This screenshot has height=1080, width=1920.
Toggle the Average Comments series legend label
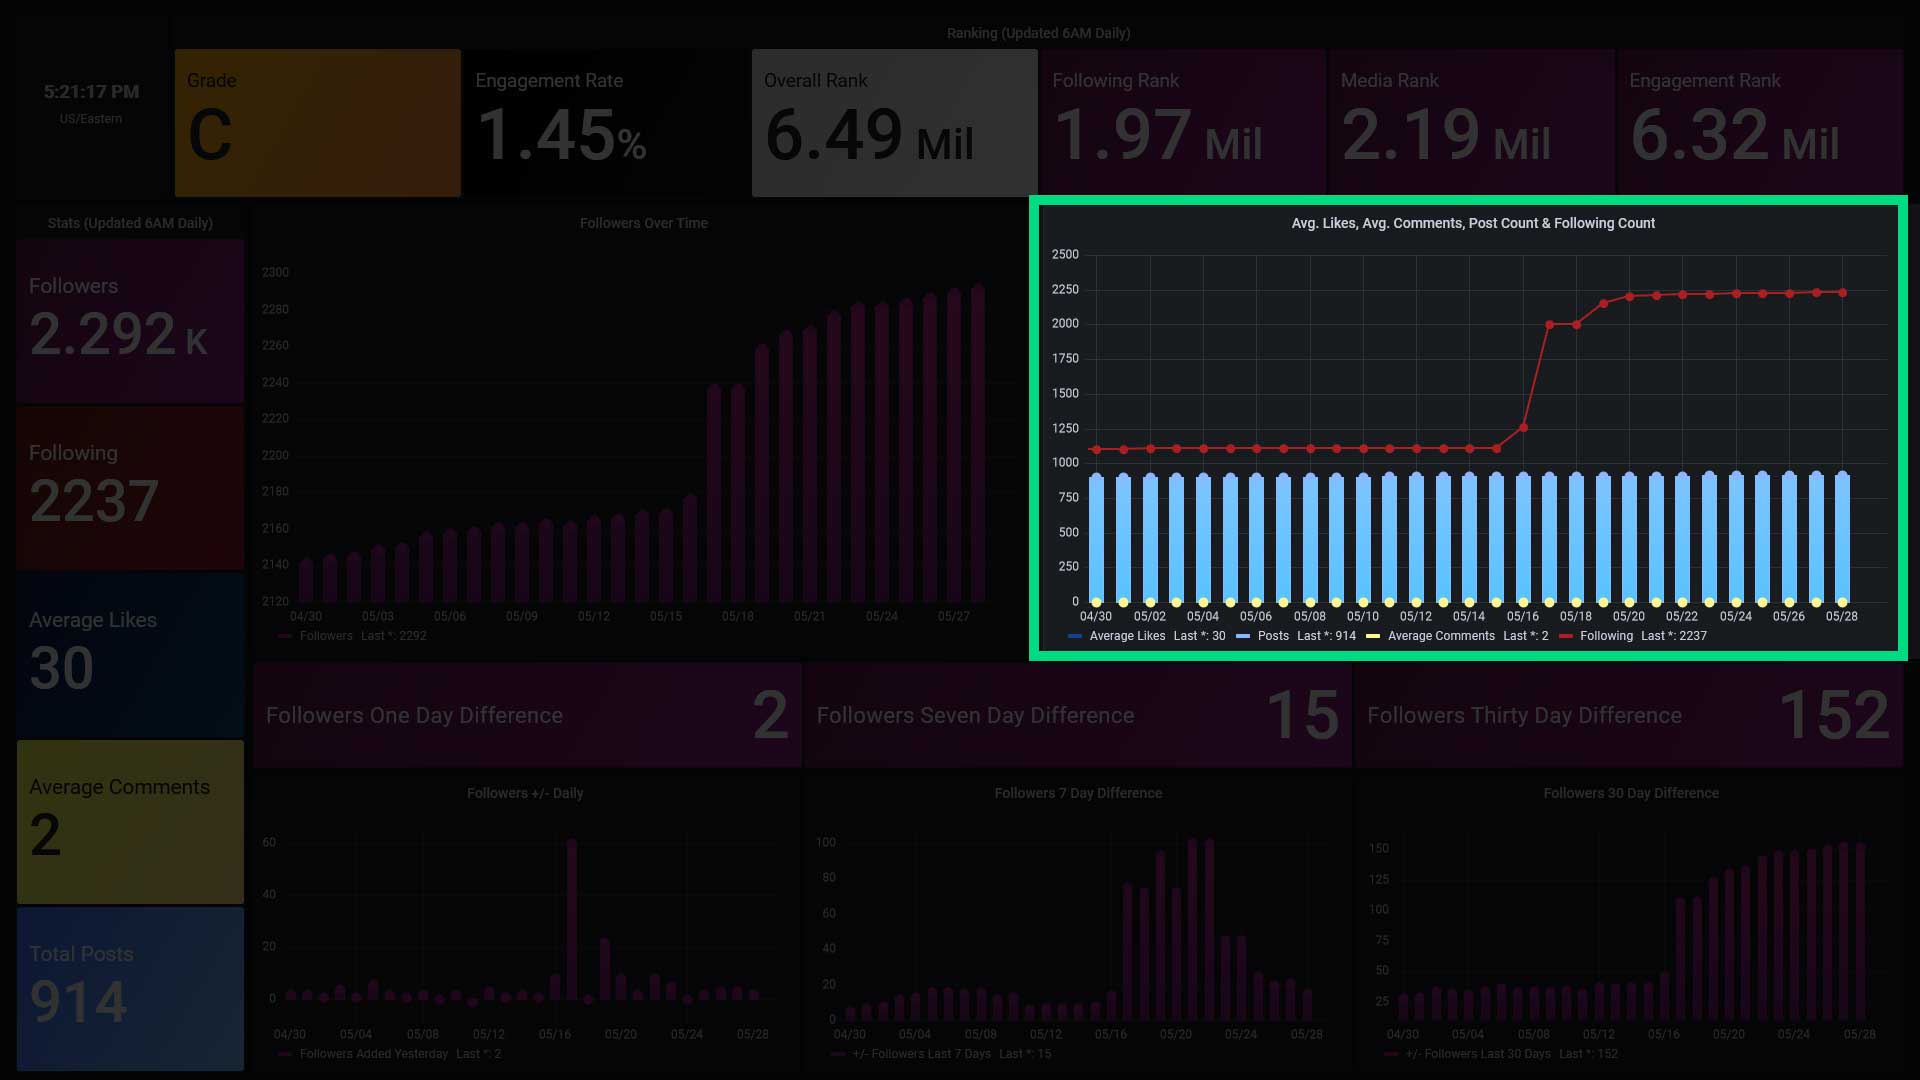pyautogui.click(x=1441, y=636)
